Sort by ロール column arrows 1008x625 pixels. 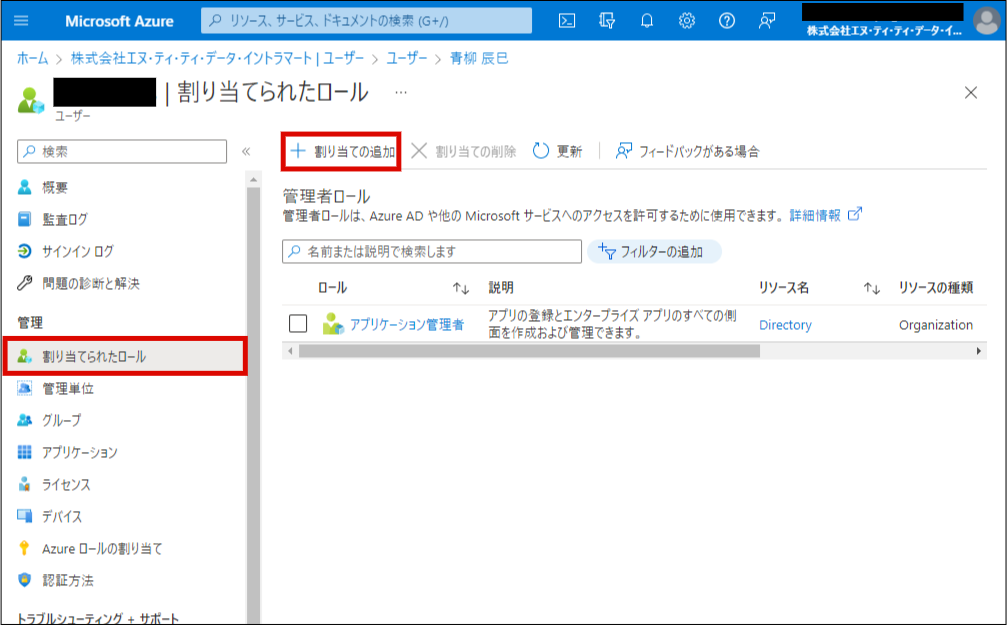[460, 288]
